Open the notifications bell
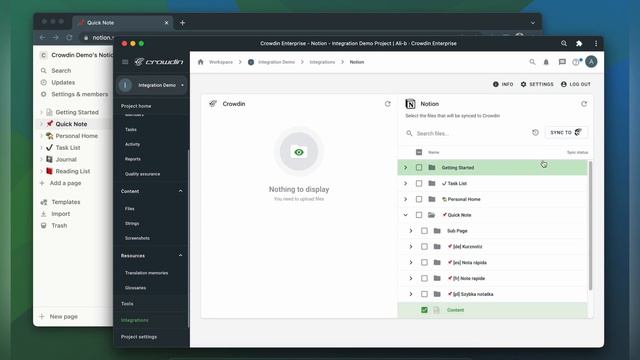Image resolution: width=640 pixels, height=360 pixels. pyautogui.click(x=546, y=62)
